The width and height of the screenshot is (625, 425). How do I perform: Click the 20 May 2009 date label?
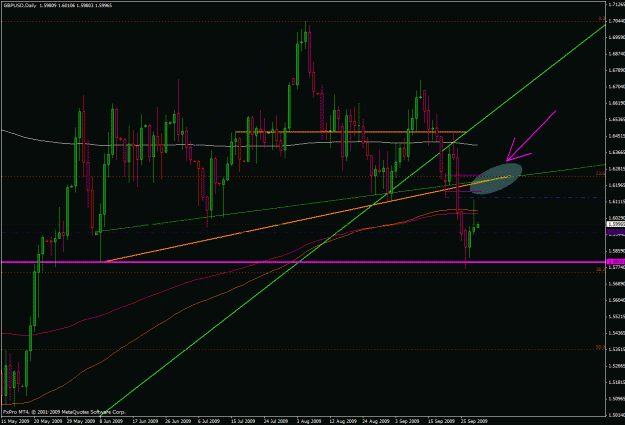tap(48, 421)
